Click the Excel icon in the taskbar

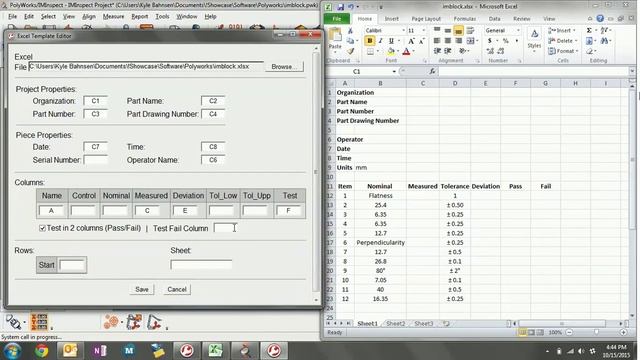(x=216, y=351)
